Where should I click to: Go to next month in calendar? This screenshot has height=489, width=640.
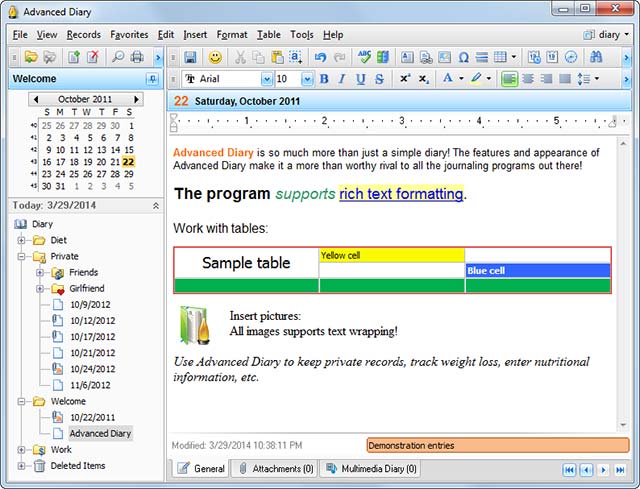[136, 99]
